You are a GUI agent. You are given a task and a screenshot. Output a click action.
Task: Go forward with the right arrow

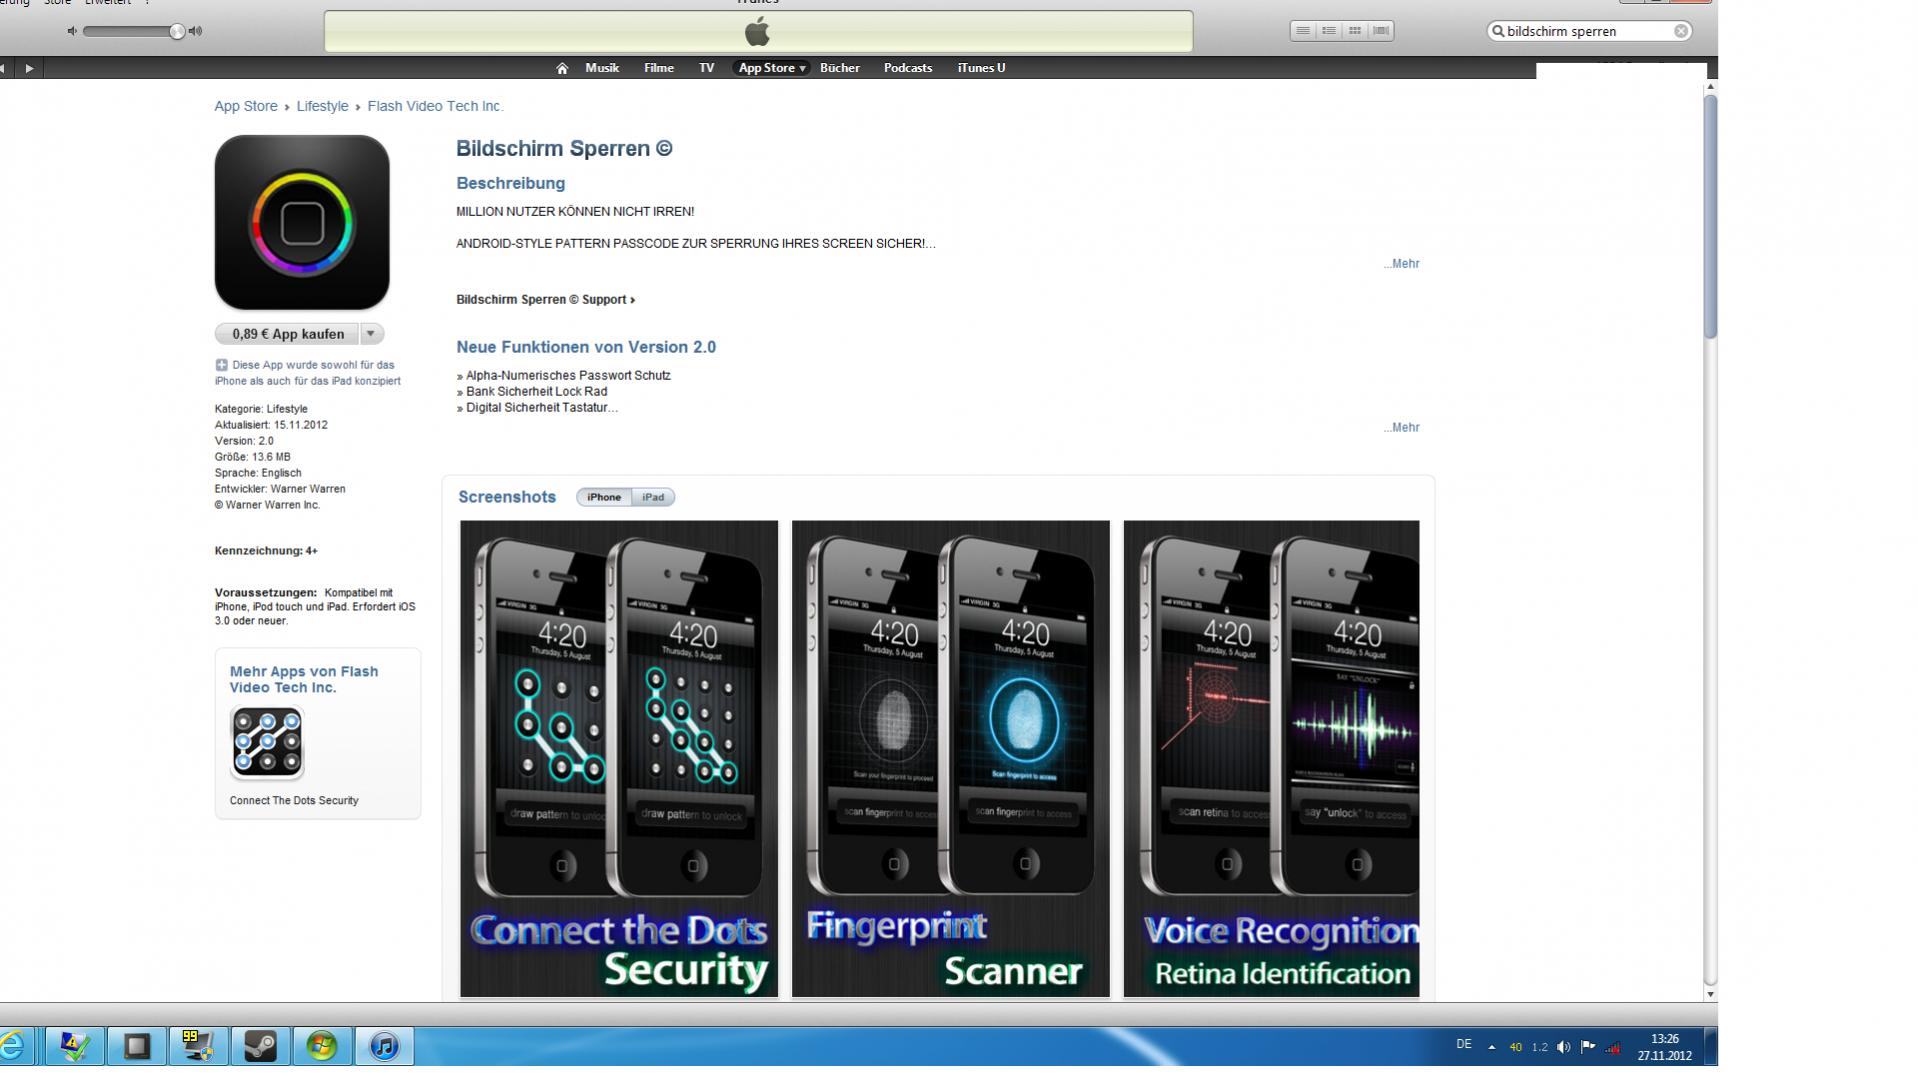point(29,68)
